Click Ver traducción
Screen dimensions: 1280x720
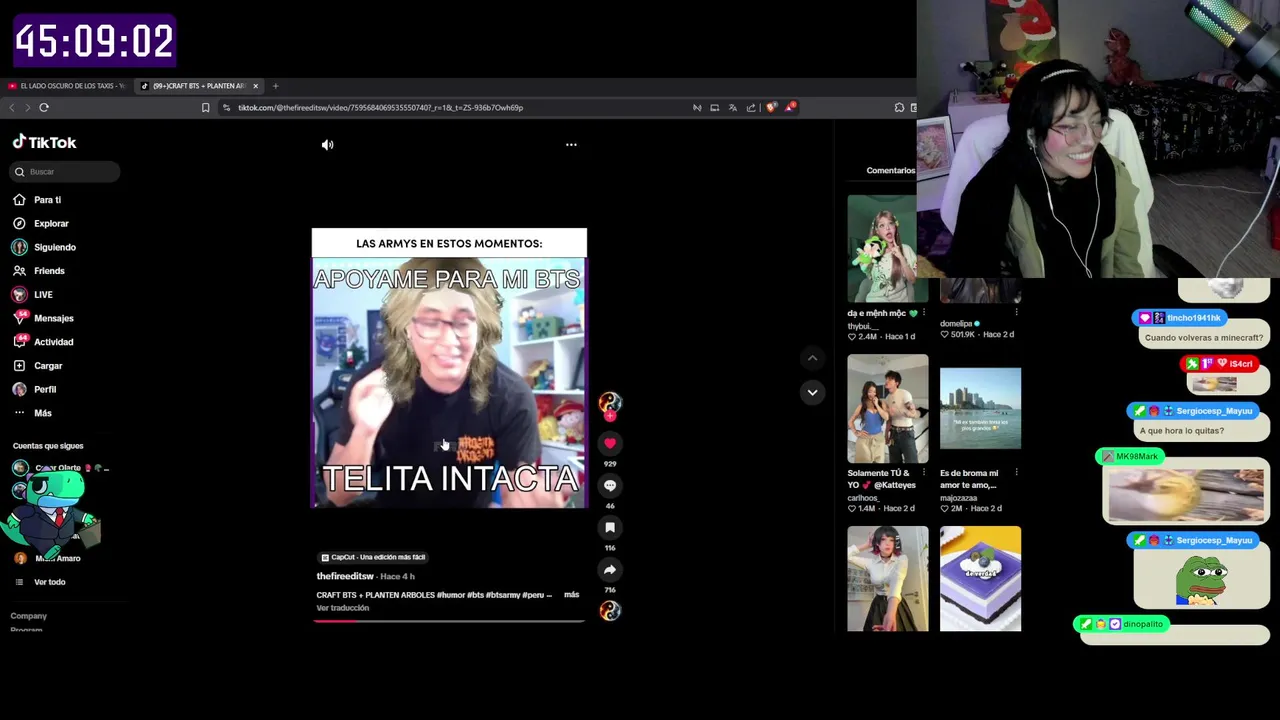(x=343, y=608)
